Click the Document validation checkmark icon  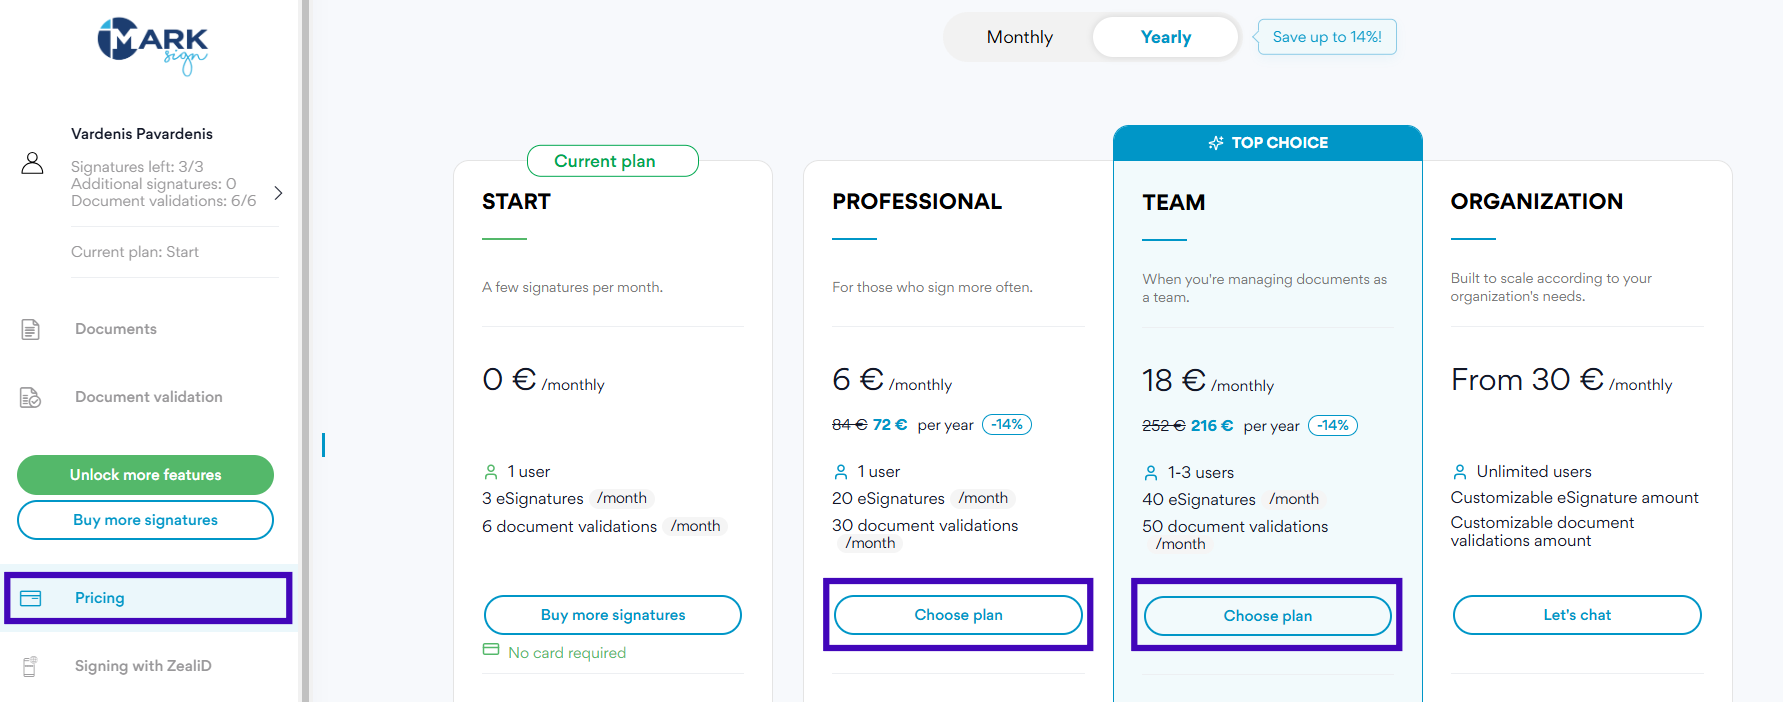pos(31,397)
